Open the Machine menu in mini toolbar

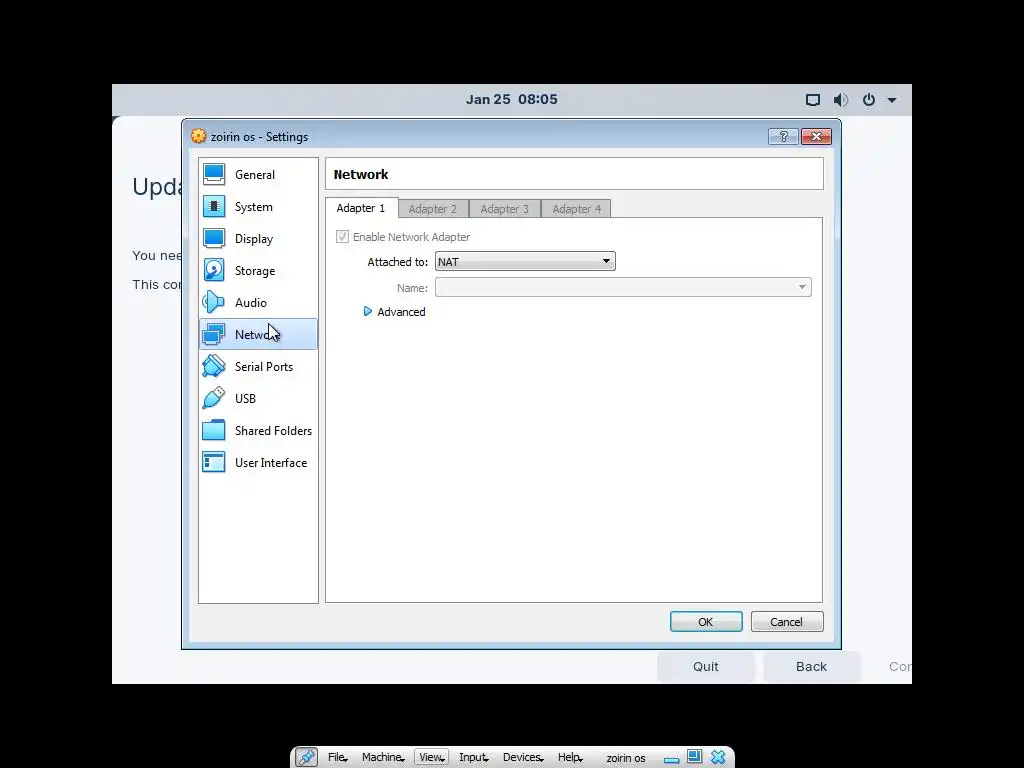[383, 757]
